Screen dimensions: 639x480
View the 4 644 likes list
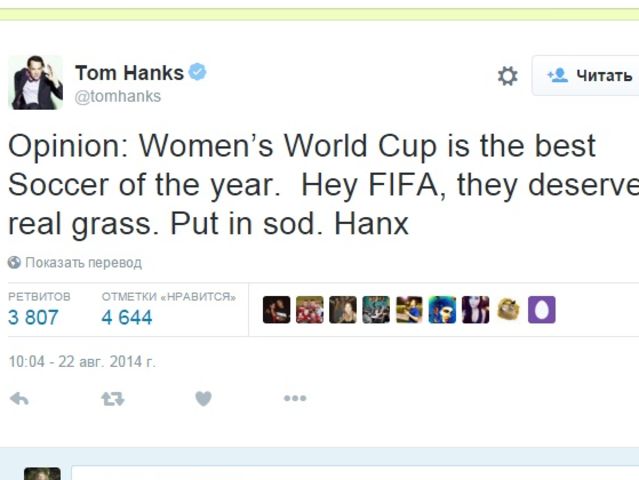127,317
